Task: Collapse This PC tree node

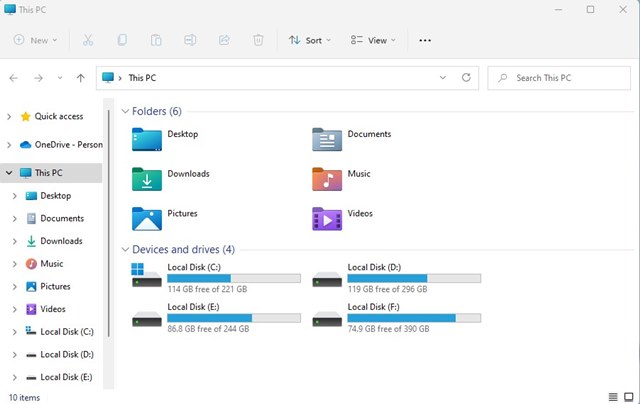Action: [9, 173]
